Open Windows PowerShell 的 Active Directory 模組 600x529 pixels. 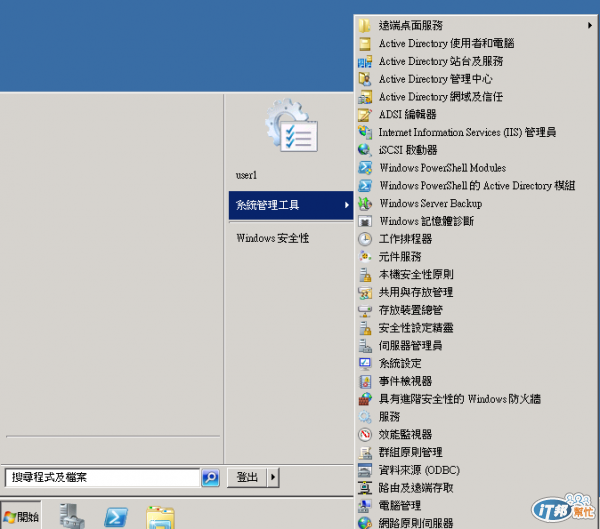point(476,186)
